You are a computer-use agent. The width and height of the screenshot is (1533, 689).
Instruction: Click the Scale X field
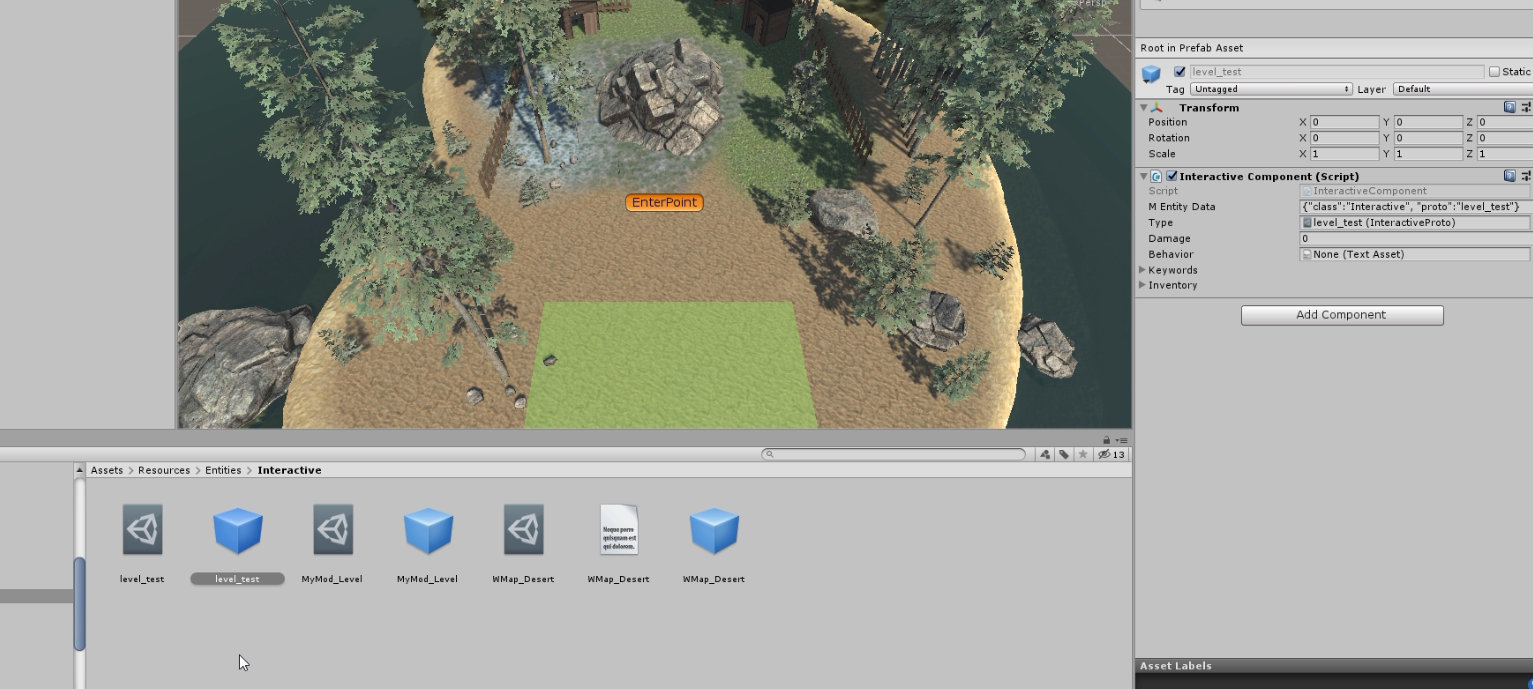coord(1345,154)
